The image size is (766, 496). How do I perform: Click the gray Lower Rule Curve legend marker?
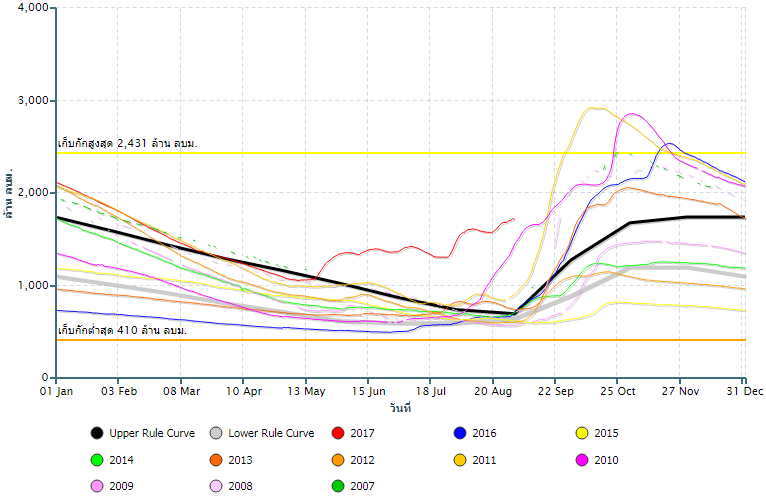[x=216, y=433]
